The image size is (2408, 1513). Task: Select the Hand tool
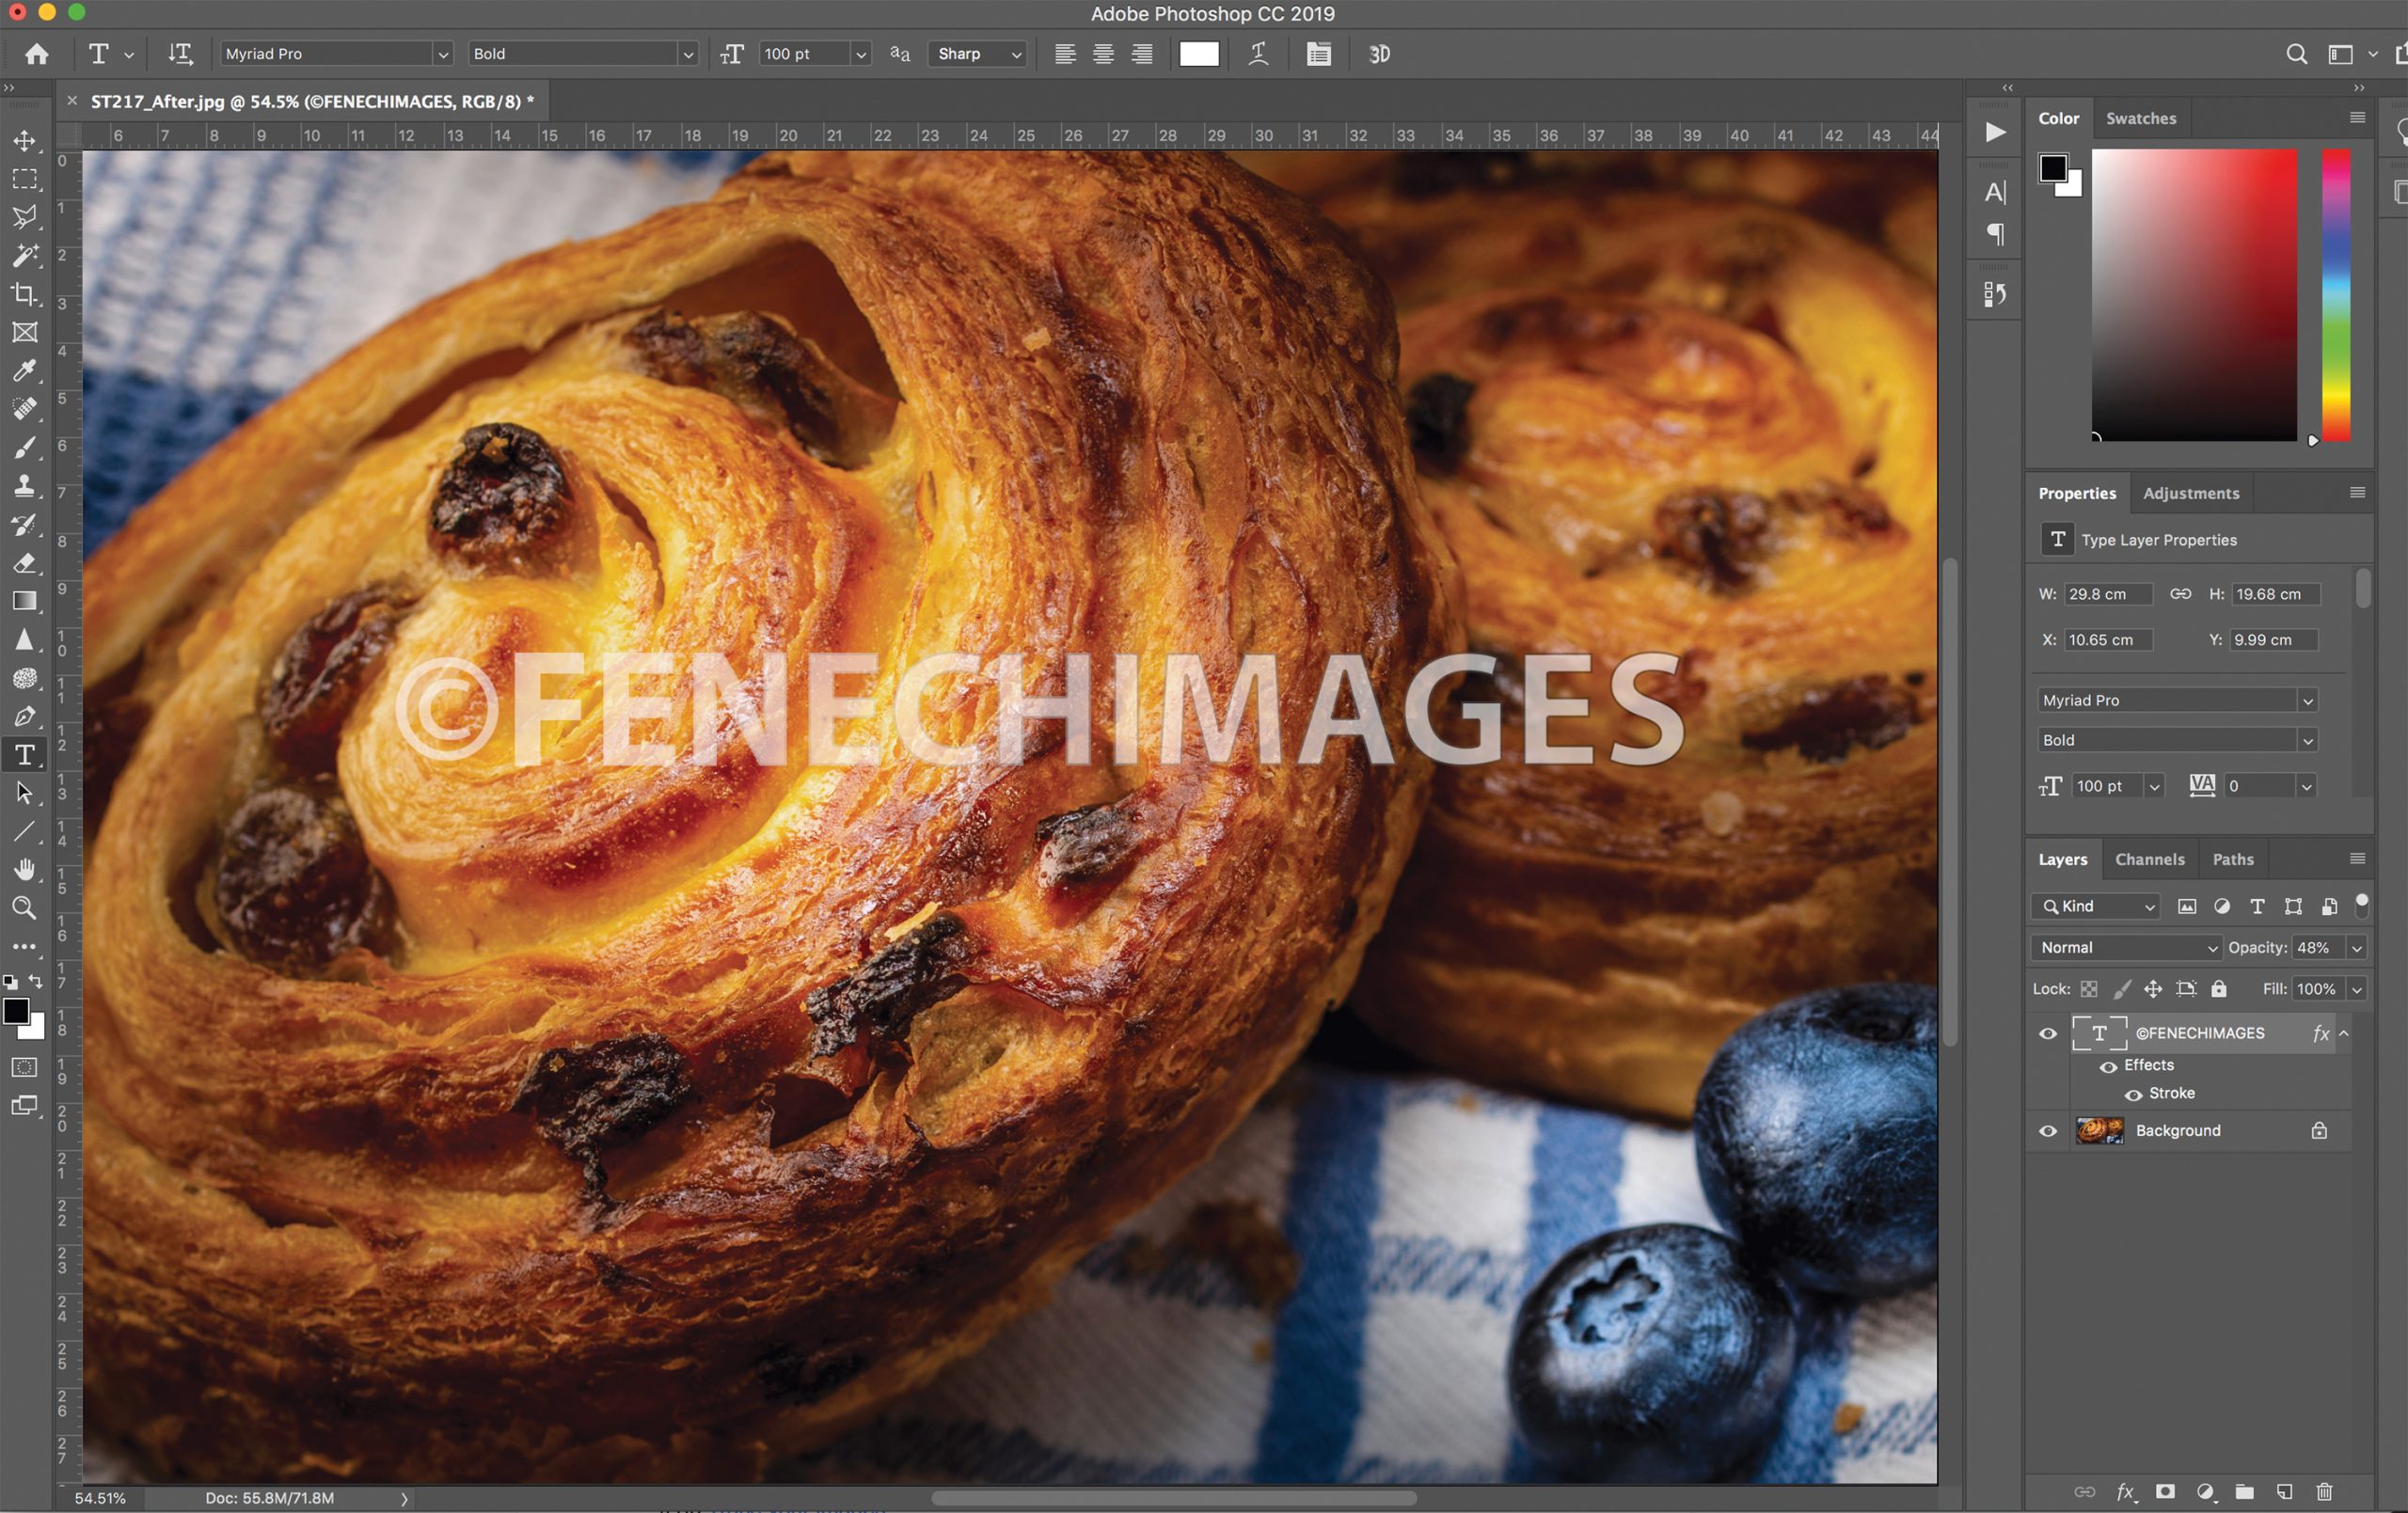[25, 869]
